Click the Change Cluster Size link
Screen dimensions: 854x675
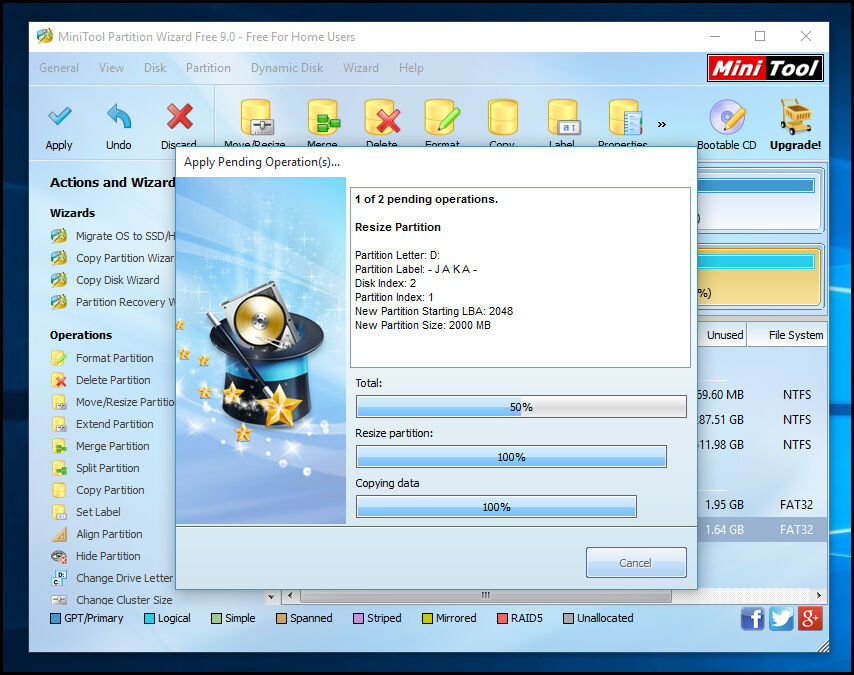tap(124, 600)
